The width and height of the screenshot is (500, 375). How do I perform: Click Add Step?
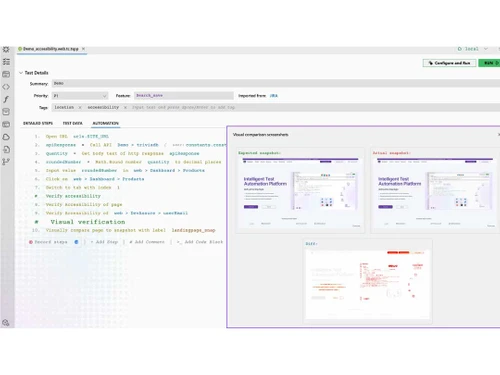(104, 242)
